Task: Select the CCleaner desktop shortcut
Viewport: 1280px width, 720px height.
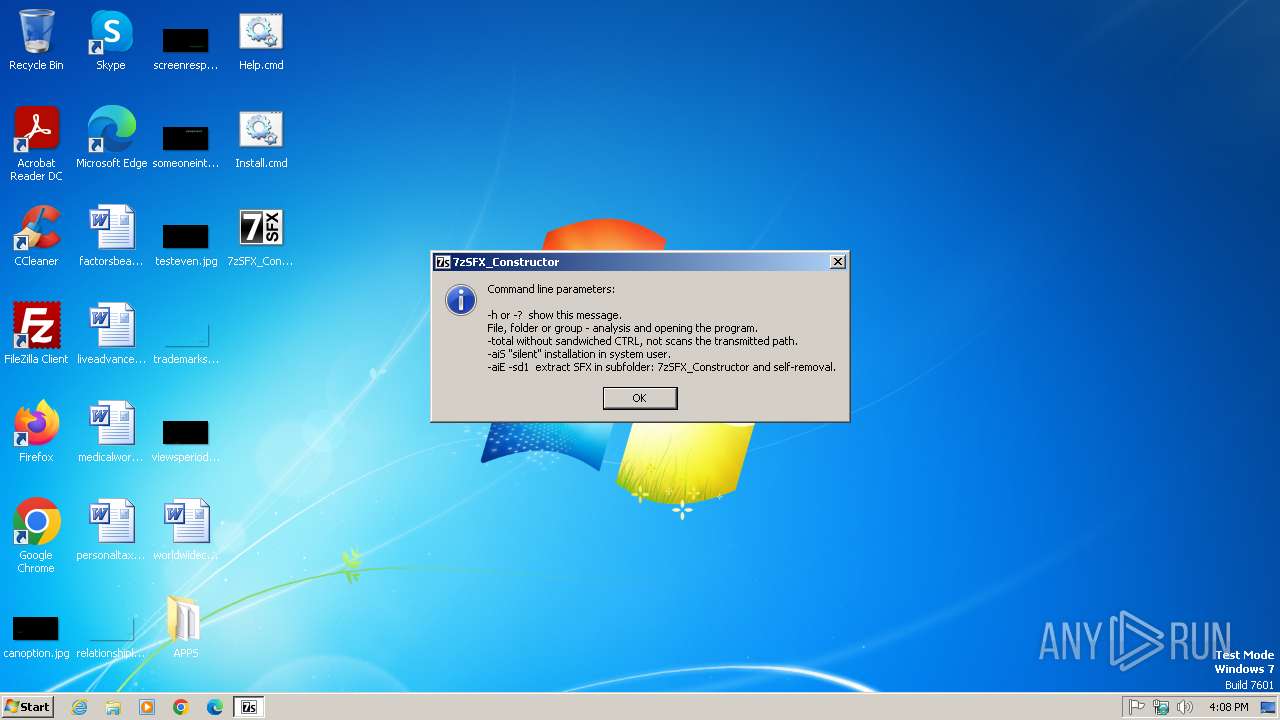Action: [36, 237]
